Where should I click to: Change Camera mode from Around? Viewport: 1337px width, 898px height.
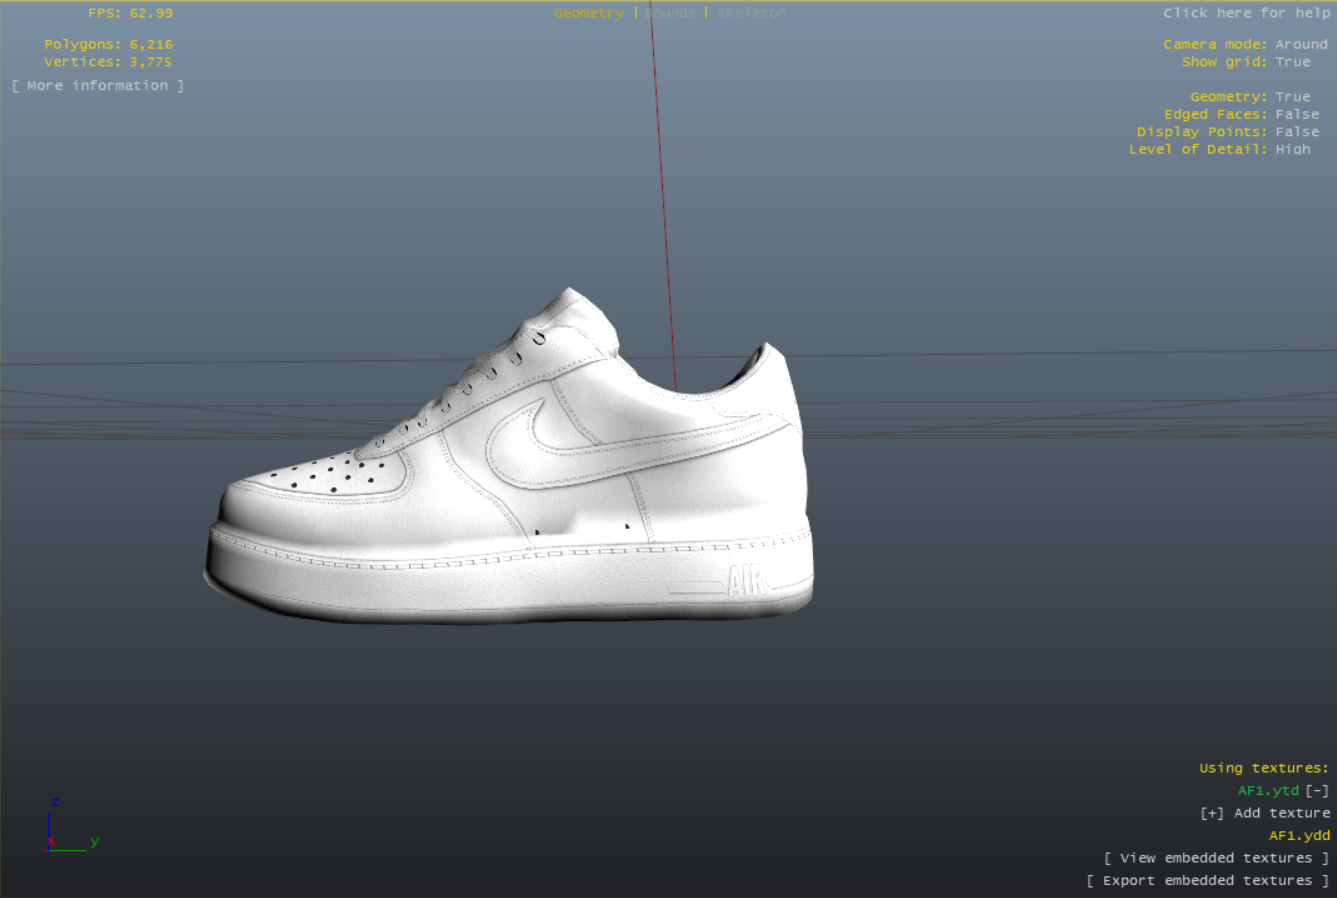1301,44
